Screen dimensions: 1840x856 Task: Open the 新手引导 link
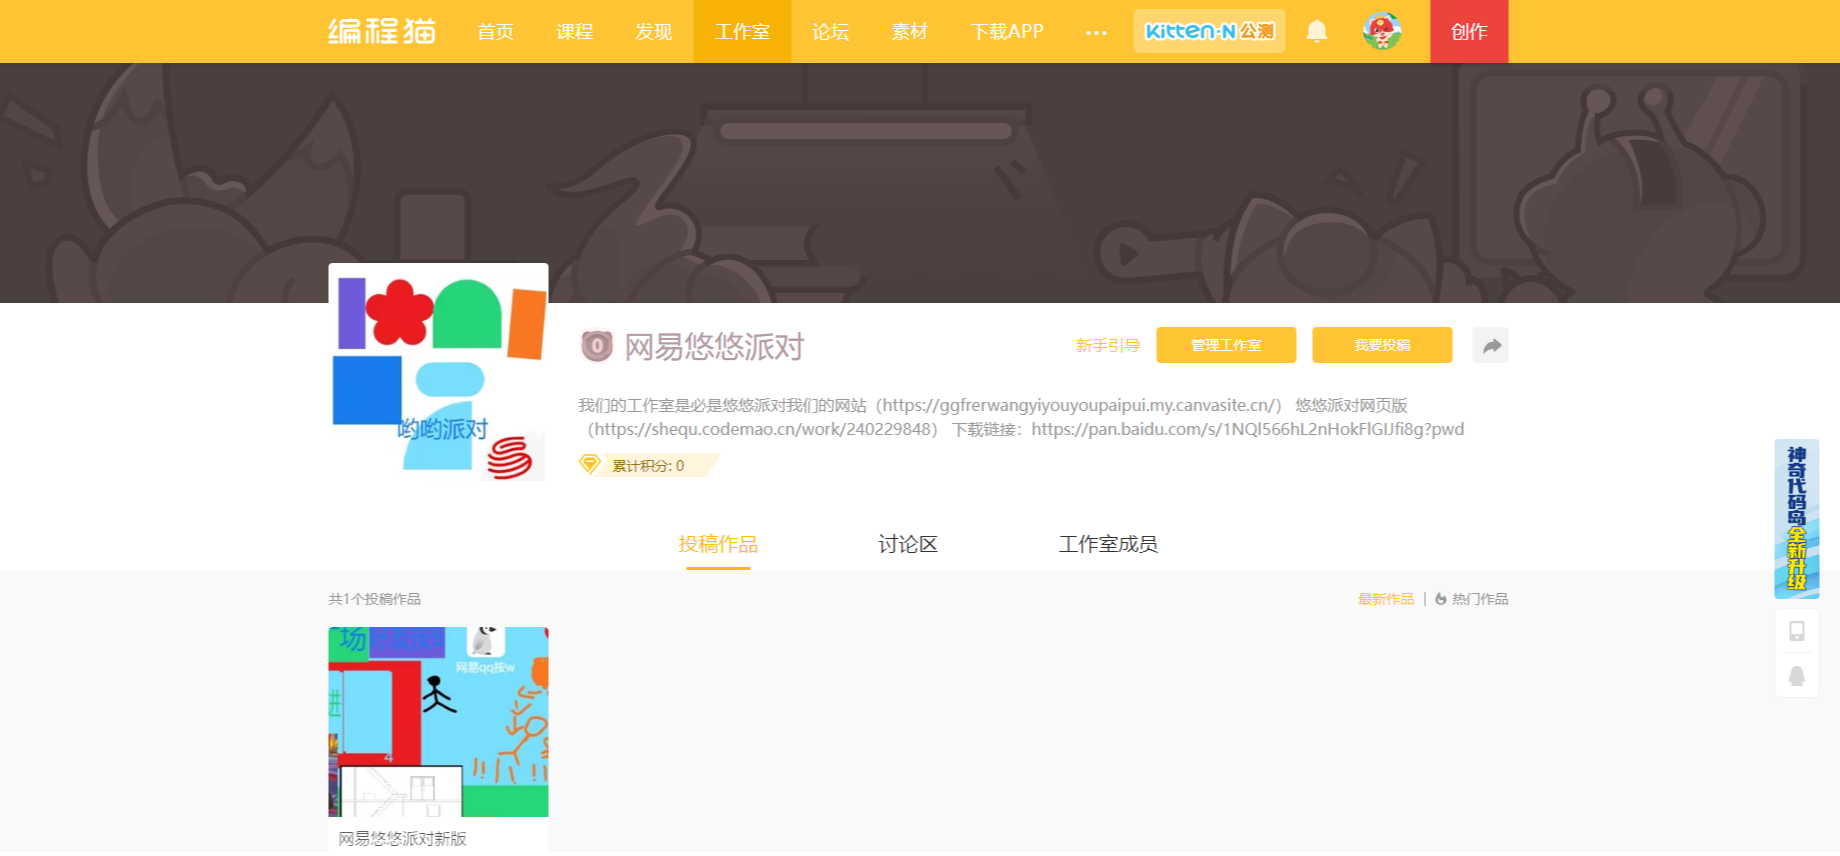point(1108,345)
